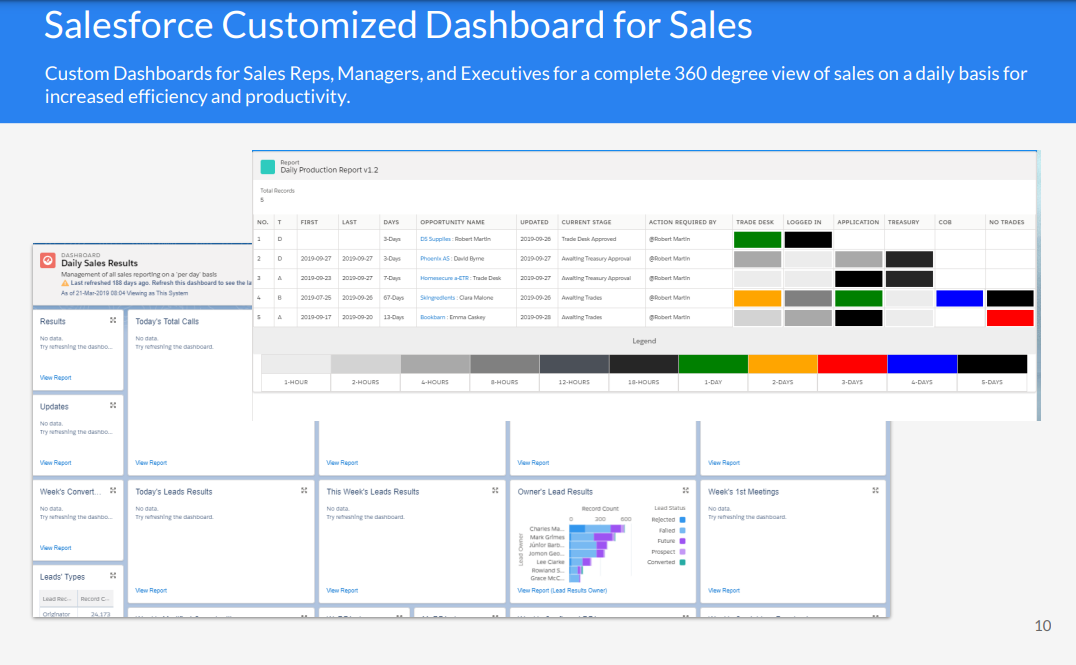
Task: Click the teal Daily Production Report icon
Action: point(268,167)
